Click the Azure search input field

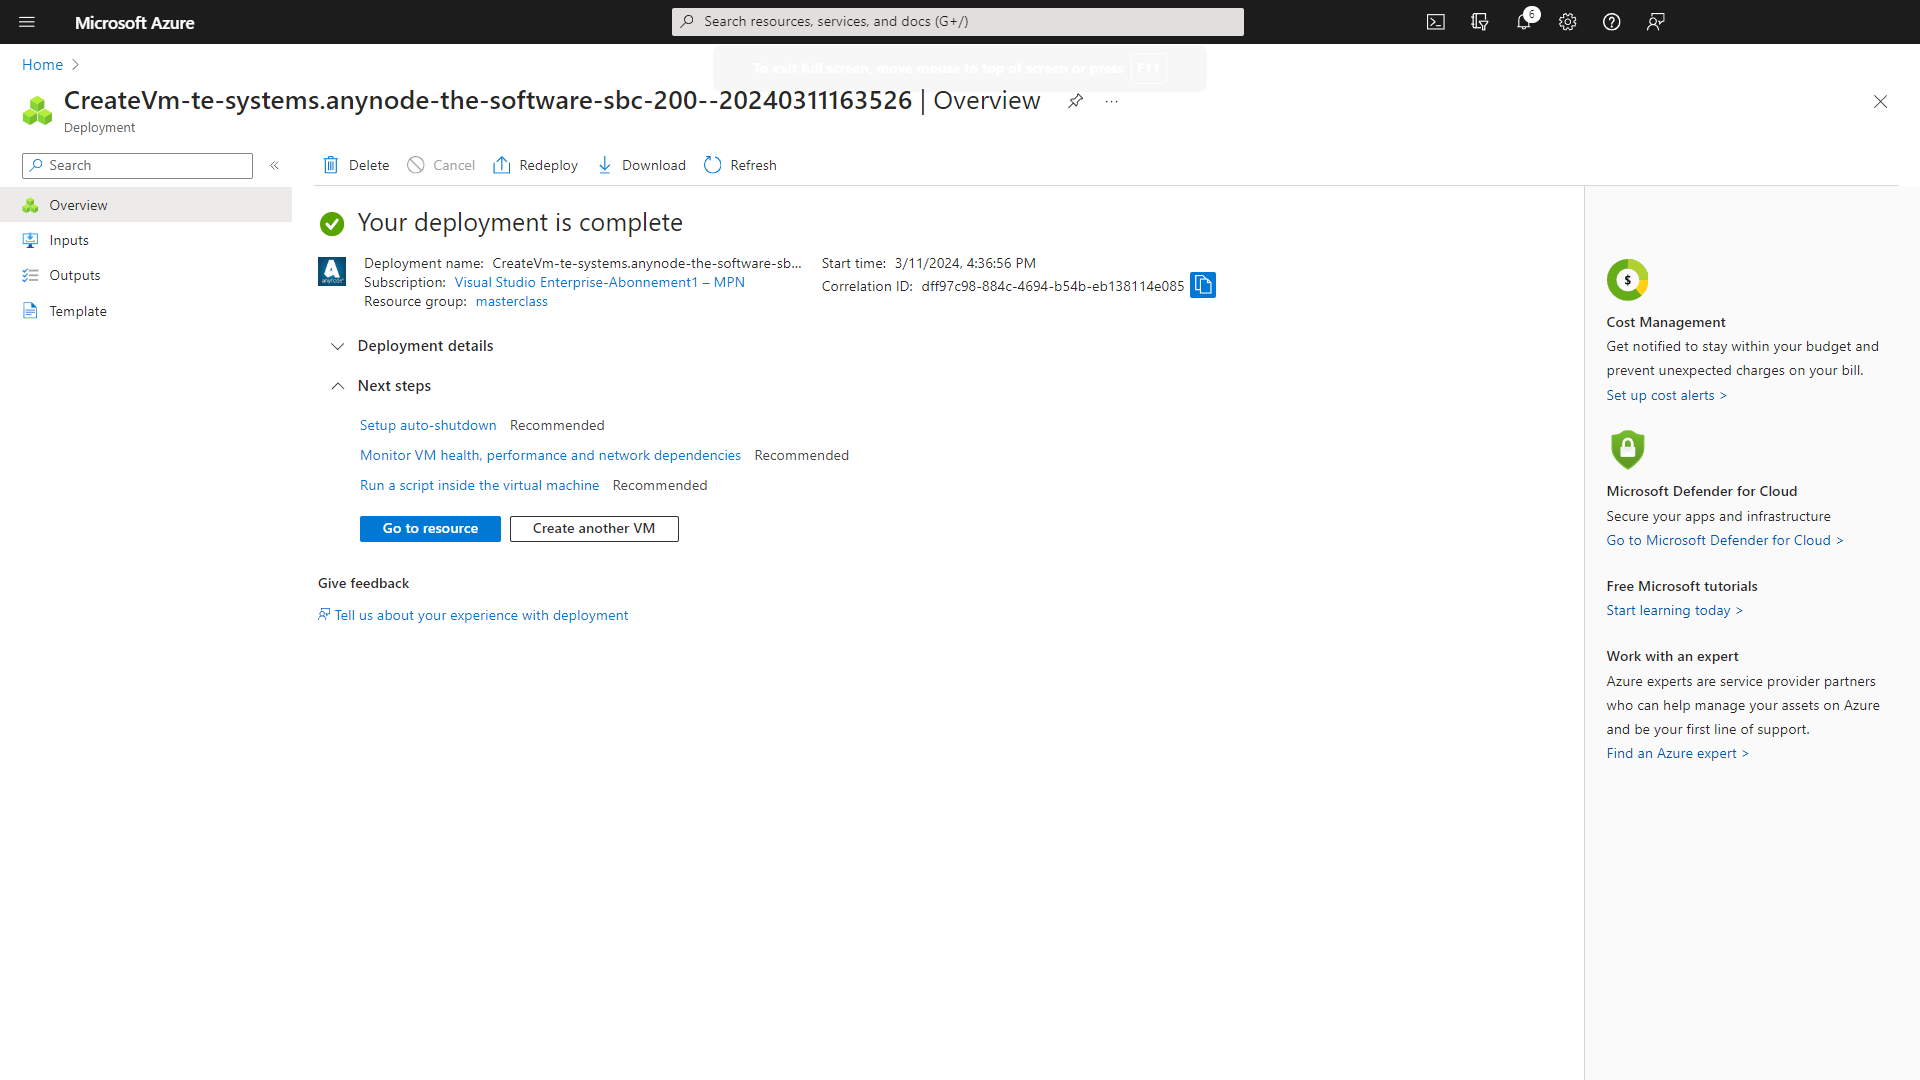959,21
